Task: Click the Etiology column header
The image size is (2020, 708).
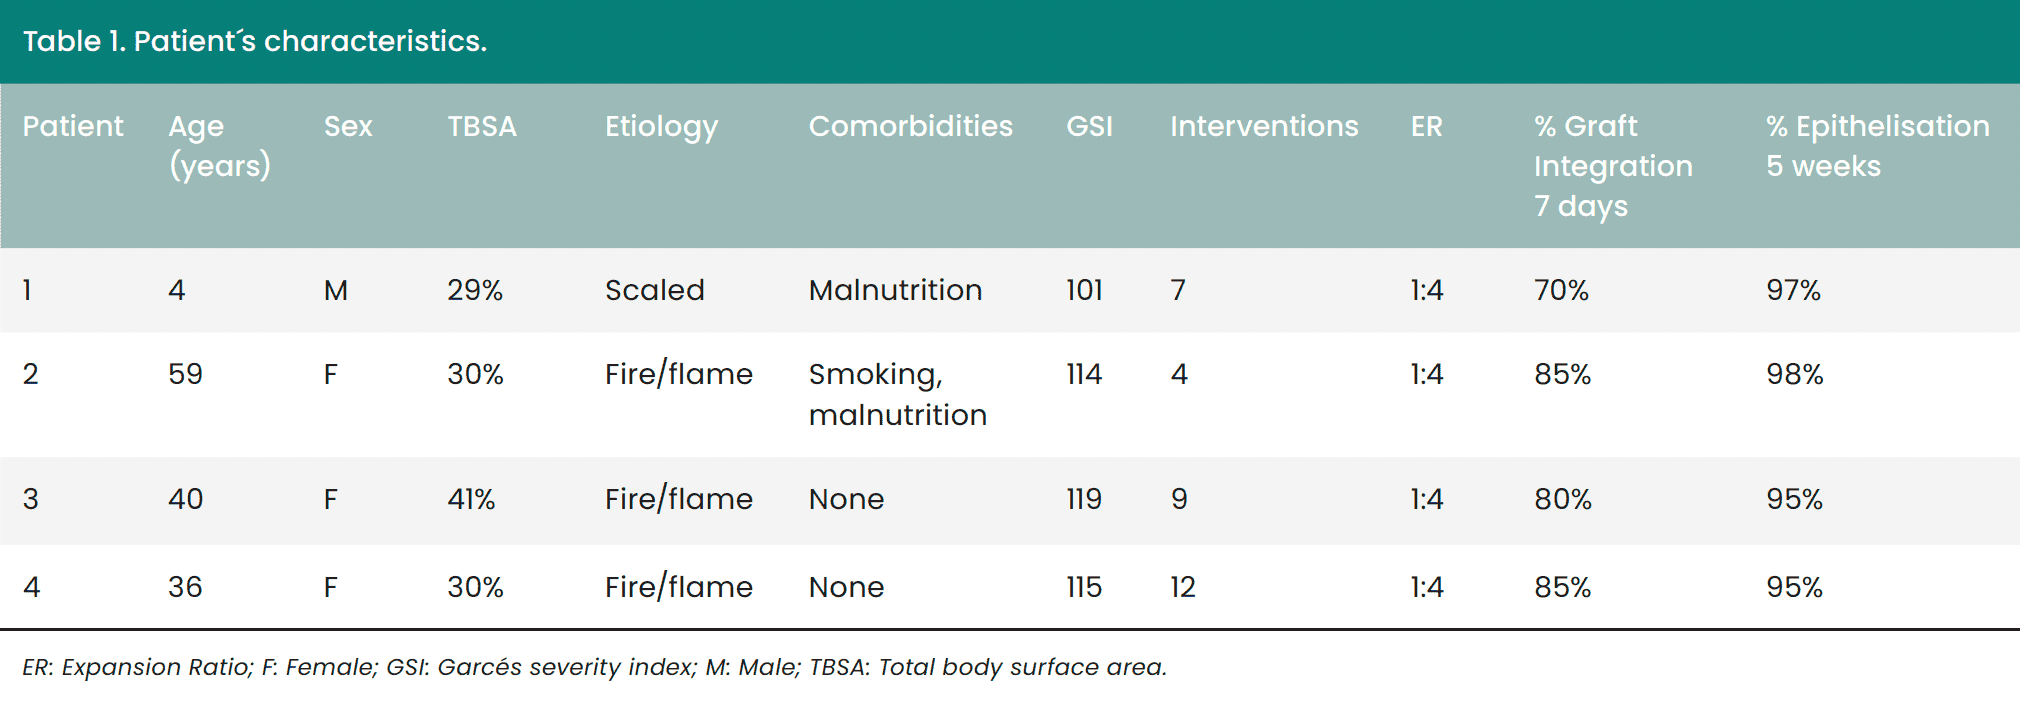Action: point(661,128)
